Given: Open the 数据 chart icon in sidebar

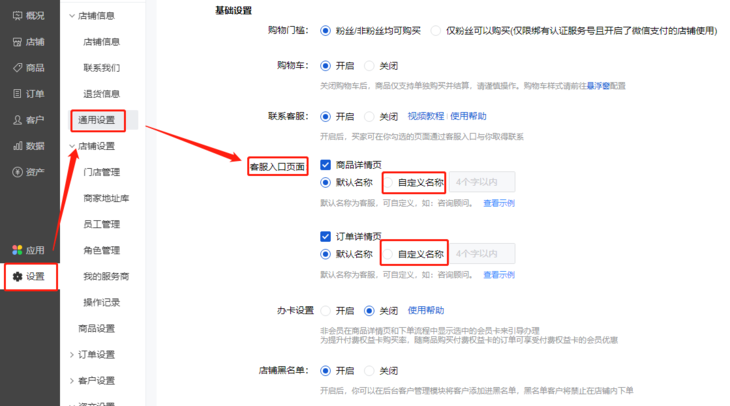Looking at the screenshot, I should pos(17,146).
